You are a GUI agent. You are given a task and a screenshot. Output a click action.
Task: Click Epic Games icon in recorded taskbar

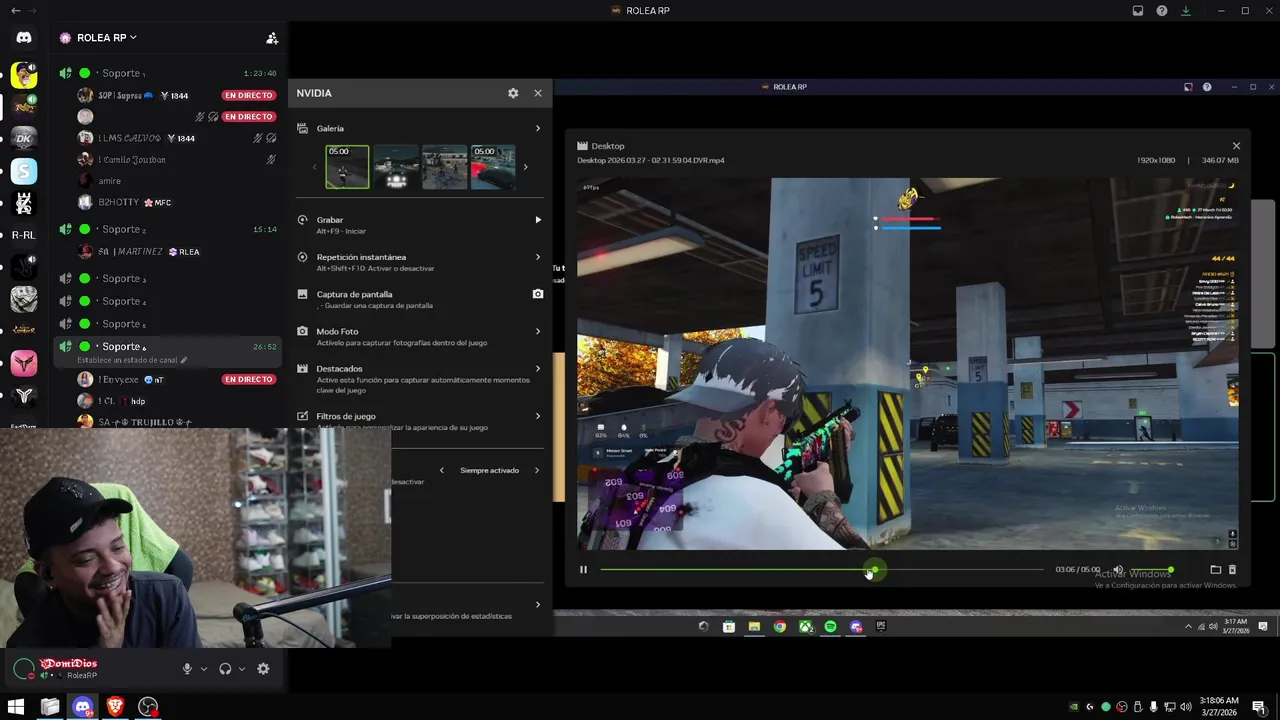[x=881, y=627]
